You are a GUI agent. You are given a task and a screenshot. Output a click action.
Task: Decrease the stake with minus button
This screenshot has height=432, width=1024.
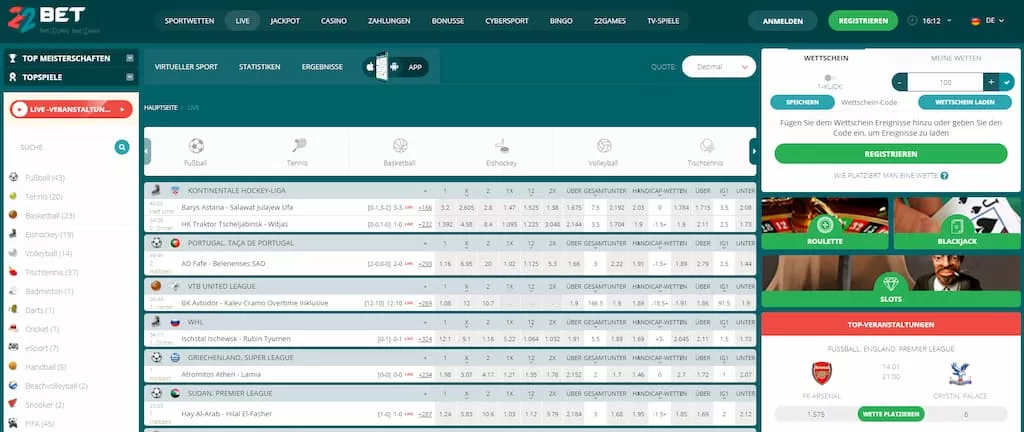tap(900, 82)
